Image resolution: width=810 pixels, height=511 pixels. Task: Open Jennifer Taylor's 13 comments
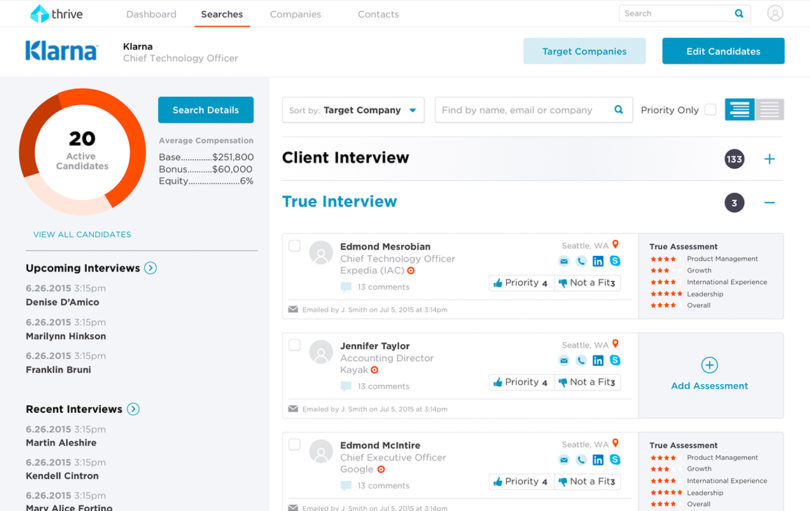pyautogui.click(x=375, y=386)
